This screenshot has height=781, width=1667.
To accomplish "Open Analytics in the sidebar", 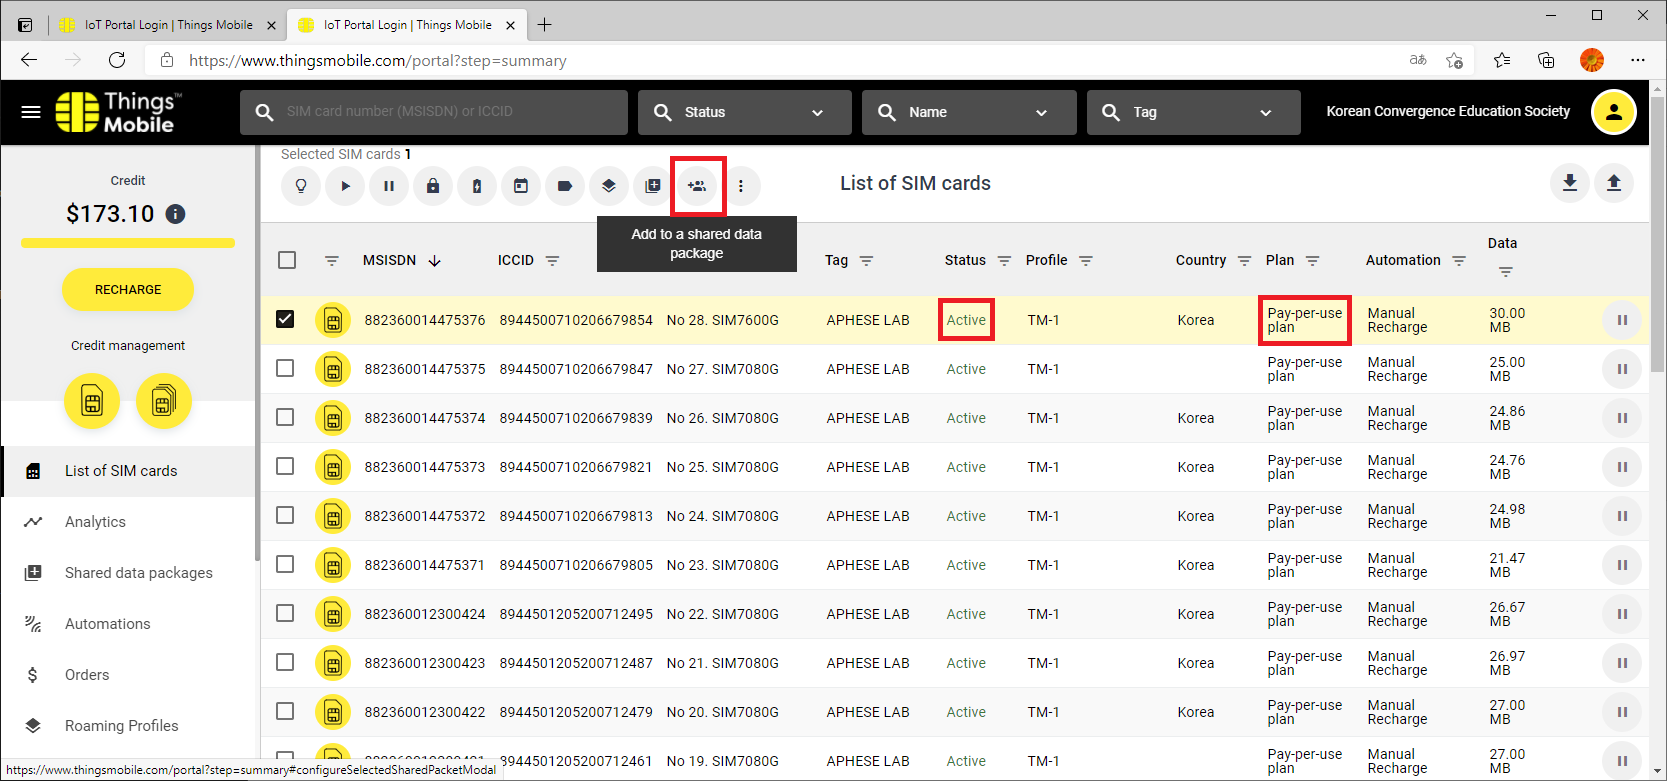I will 129,522.
